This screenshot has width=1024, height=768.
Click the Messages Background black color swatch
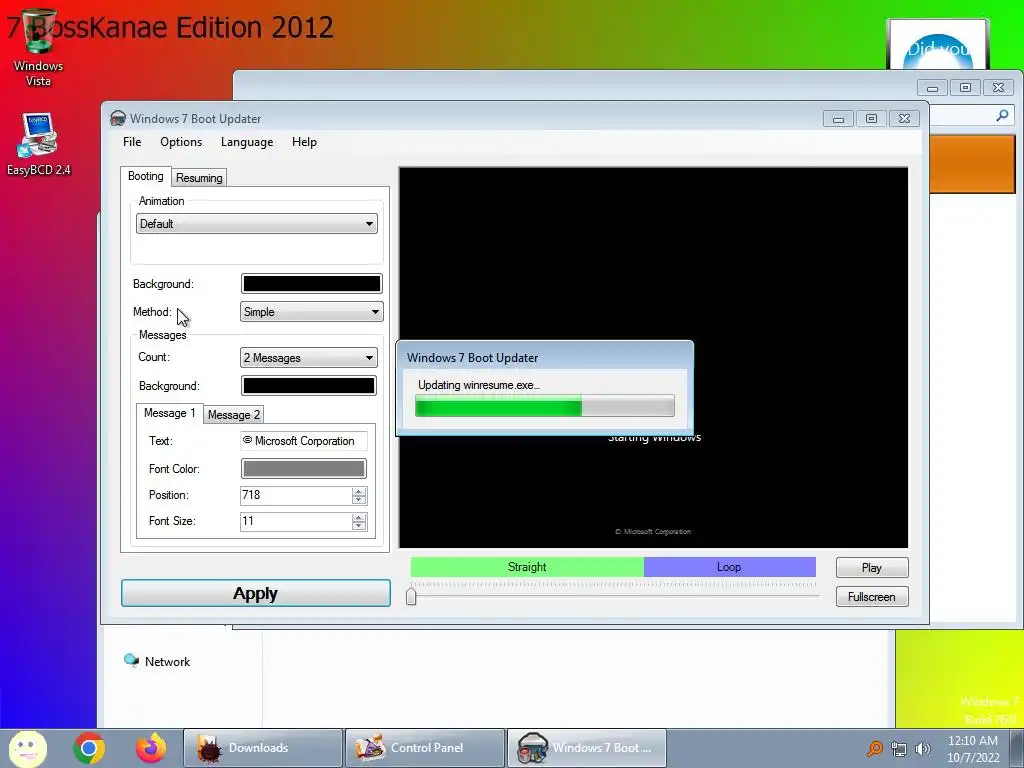[x=308, y=385]
